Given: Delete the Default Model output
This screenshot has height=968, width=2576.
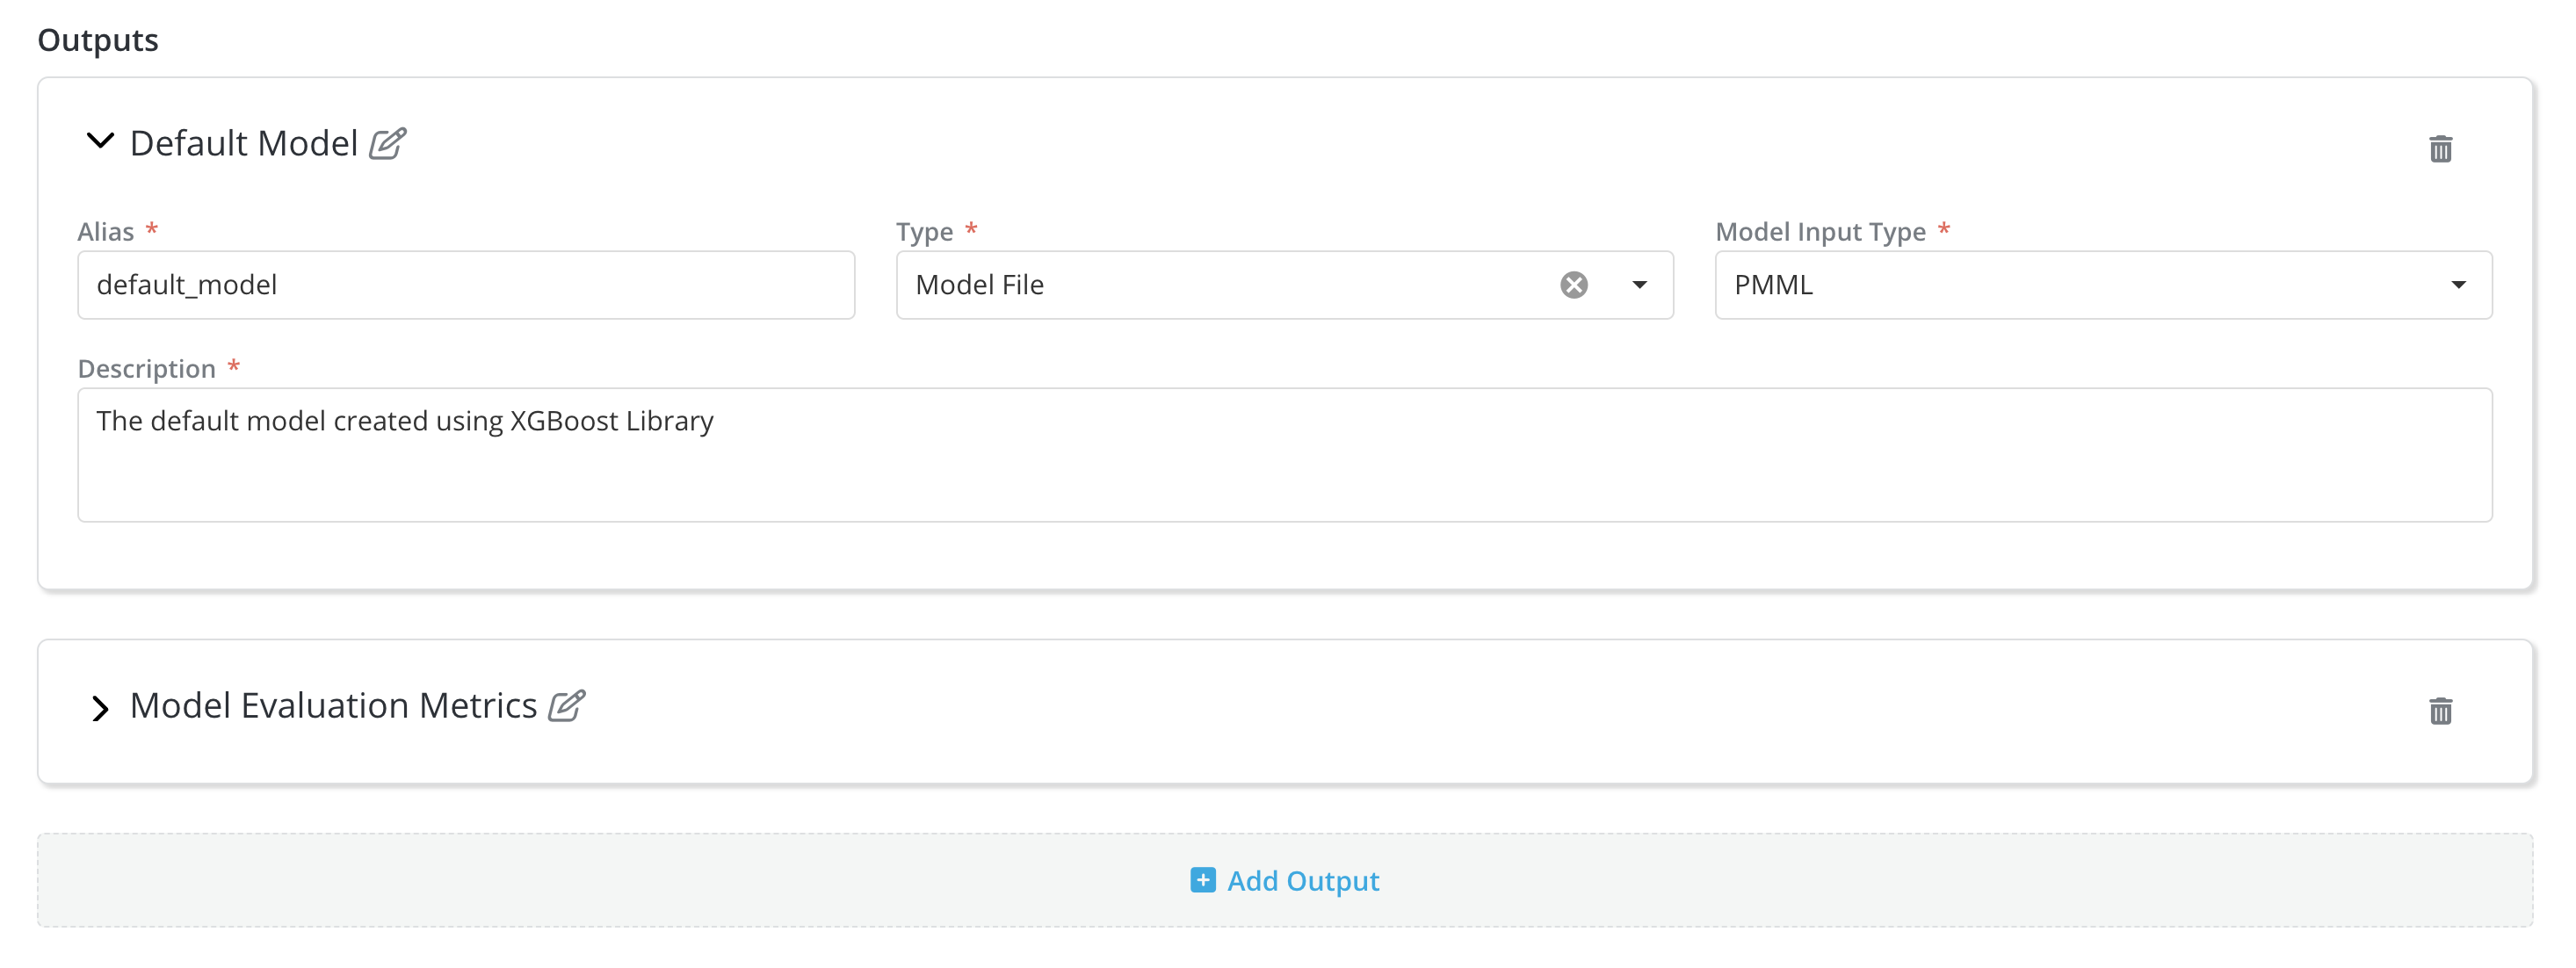Looking at the screenshot, I should coord(2440,149).
